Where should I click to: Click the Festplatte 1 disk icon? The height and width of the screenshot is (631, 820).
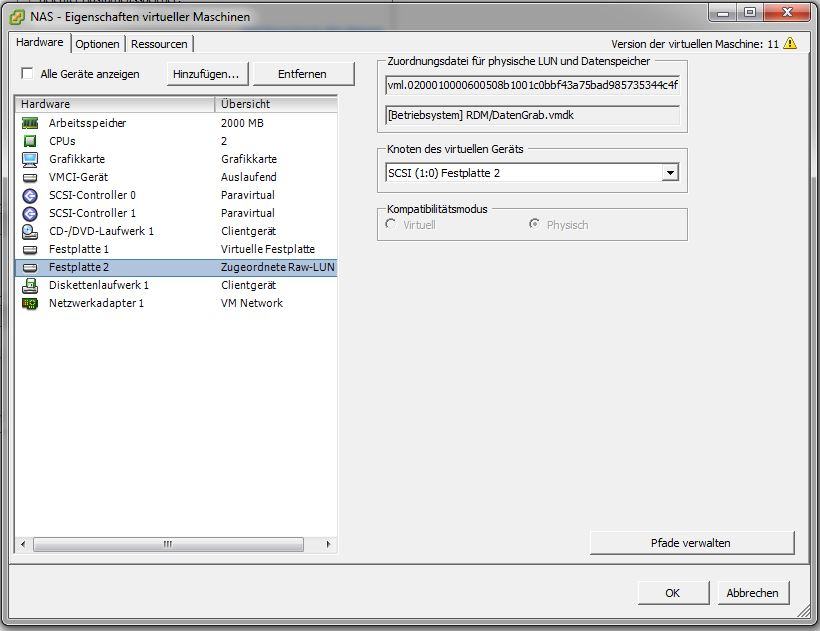click(30, 249)
